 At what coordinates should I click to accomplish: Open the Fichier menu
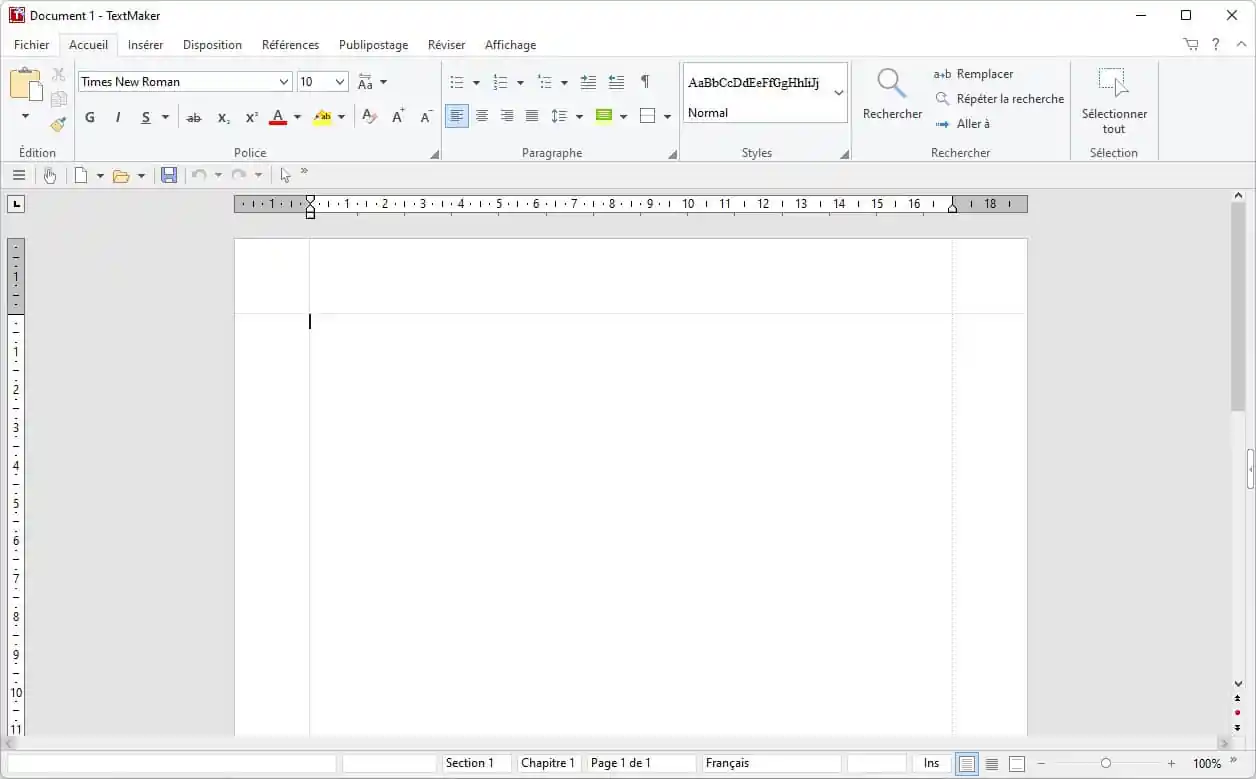point(32,45)
